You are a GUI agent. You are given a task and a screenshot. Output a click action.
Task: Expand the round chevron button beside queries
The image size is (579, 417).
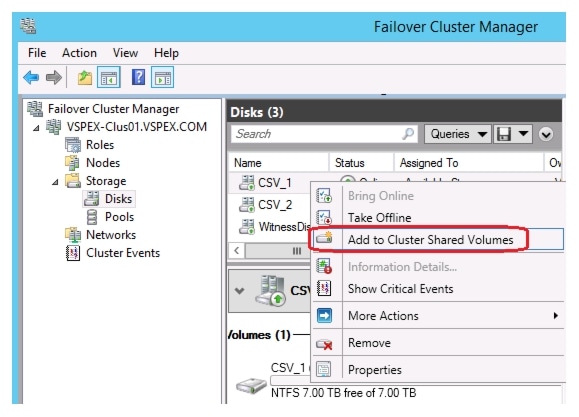click(x=546, y=134)
